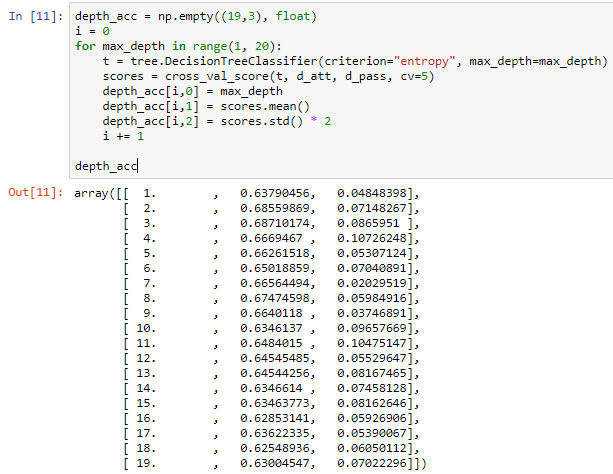The height and width of the screenshot is (474, 613).
Task: Click the 'i = 0' code line
Action: [92, 31]
